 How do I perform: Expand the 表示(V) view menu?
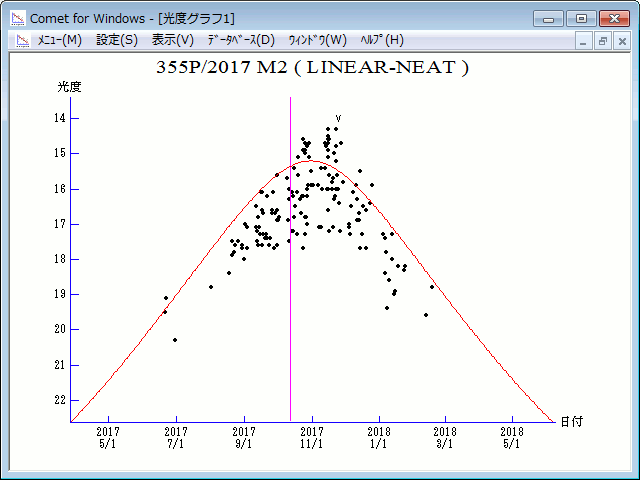[173, 40]
